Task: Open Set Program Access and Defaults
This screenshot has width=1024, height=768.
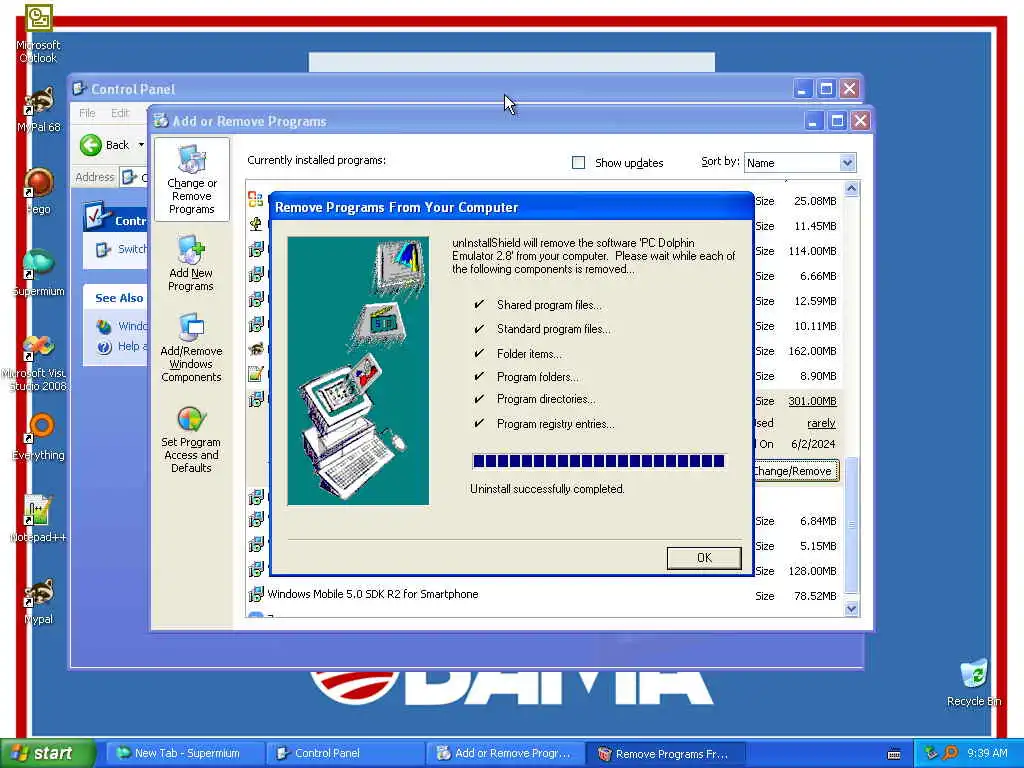Action: click(191, 440)
